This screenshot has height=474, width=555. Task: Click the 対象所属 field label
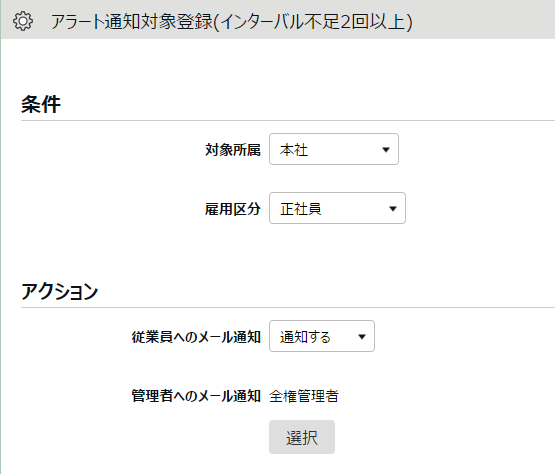233,150
